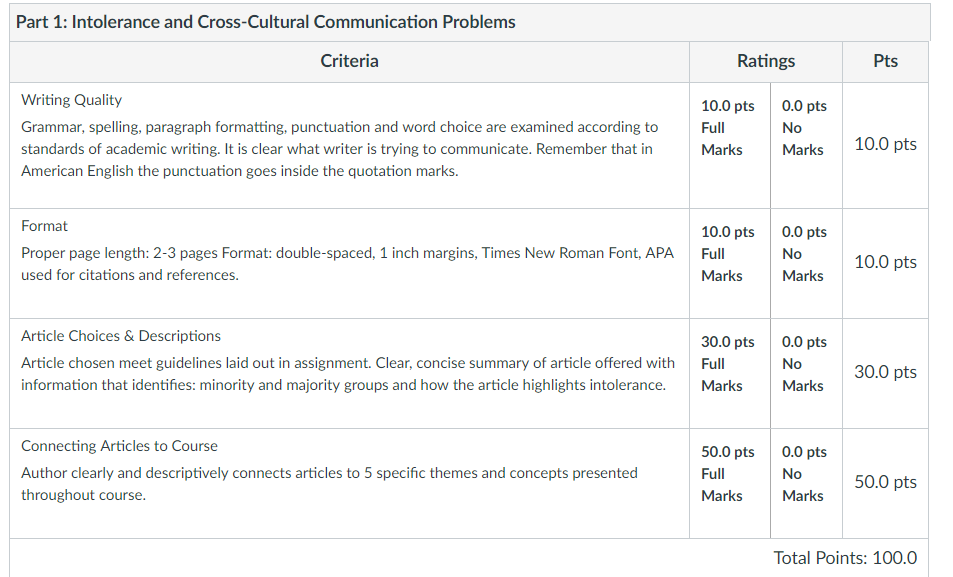Choose 0.0 pts No Marks for Format

click(805, 254)
